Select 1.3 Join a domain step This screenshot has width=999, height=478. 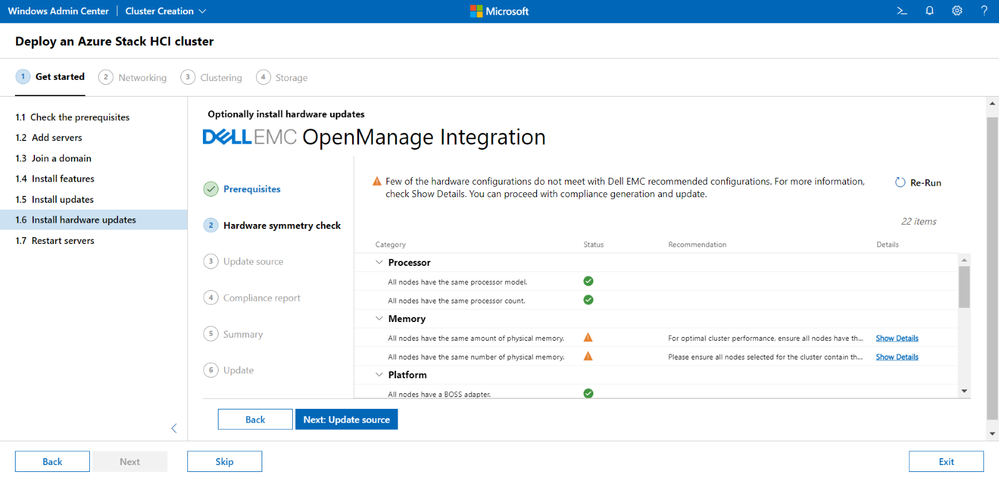(94, 158)
